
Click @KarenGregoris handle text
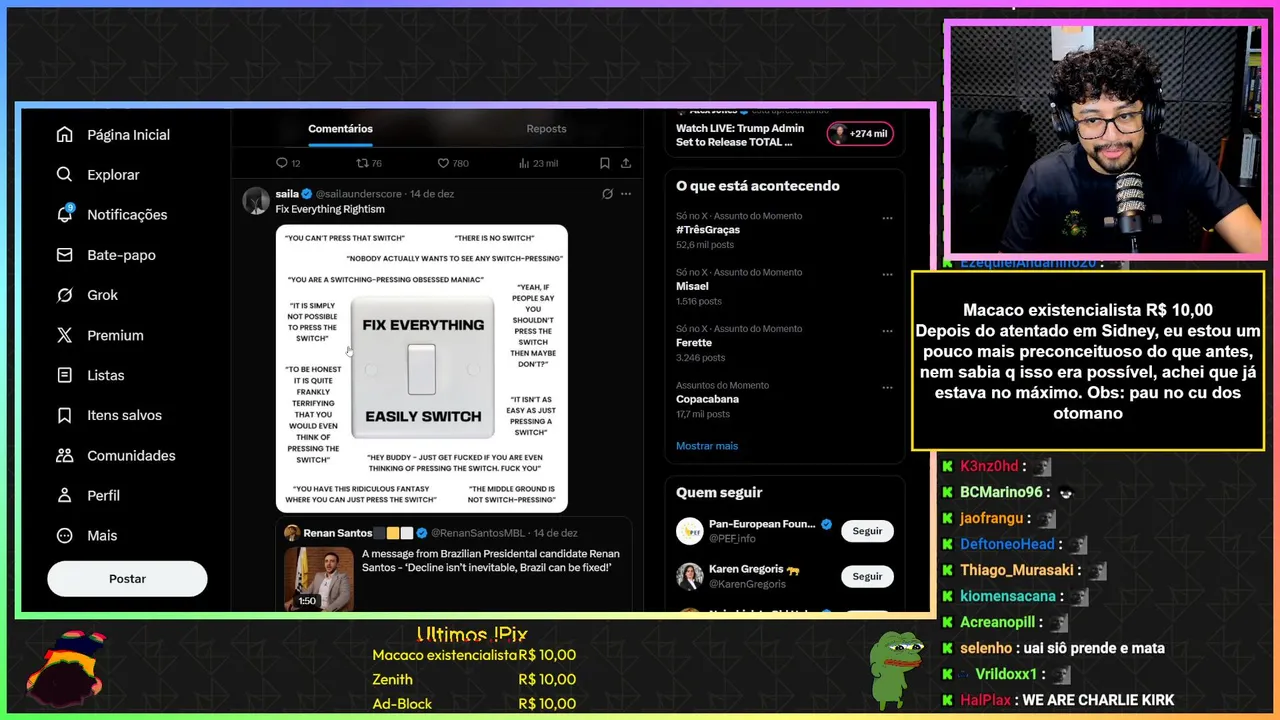pos(747,585)
